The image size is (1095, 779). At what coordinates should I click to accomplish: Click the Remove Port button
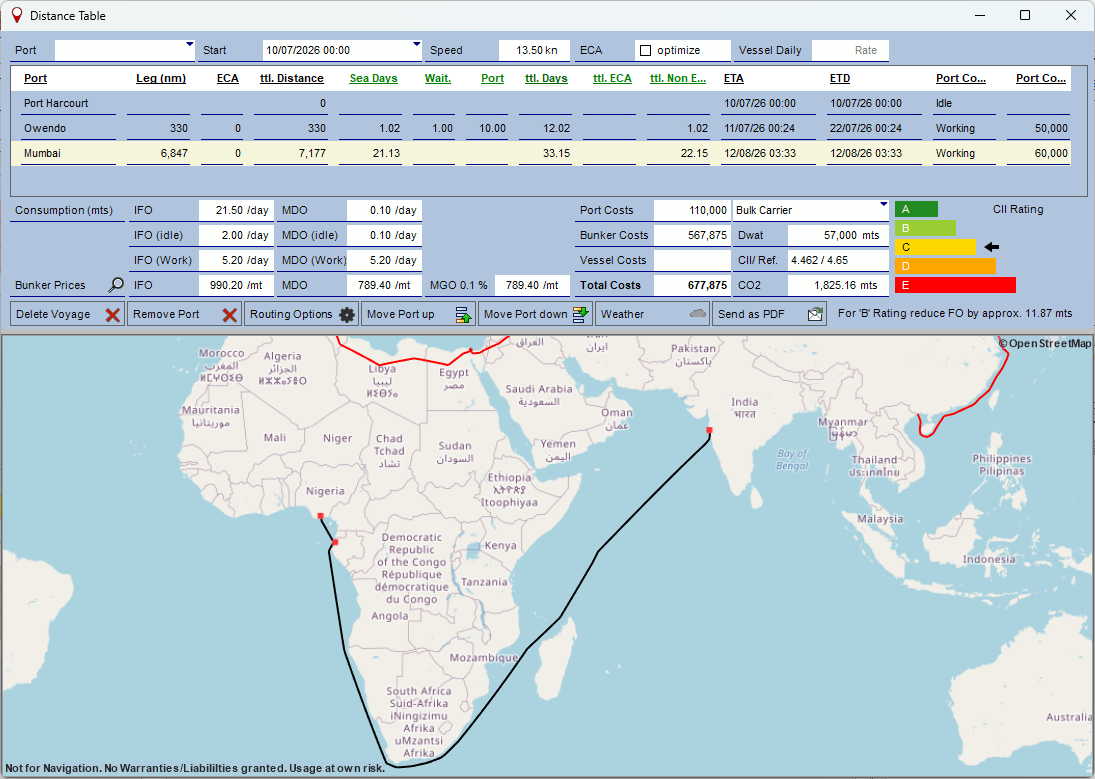point(184,314)
